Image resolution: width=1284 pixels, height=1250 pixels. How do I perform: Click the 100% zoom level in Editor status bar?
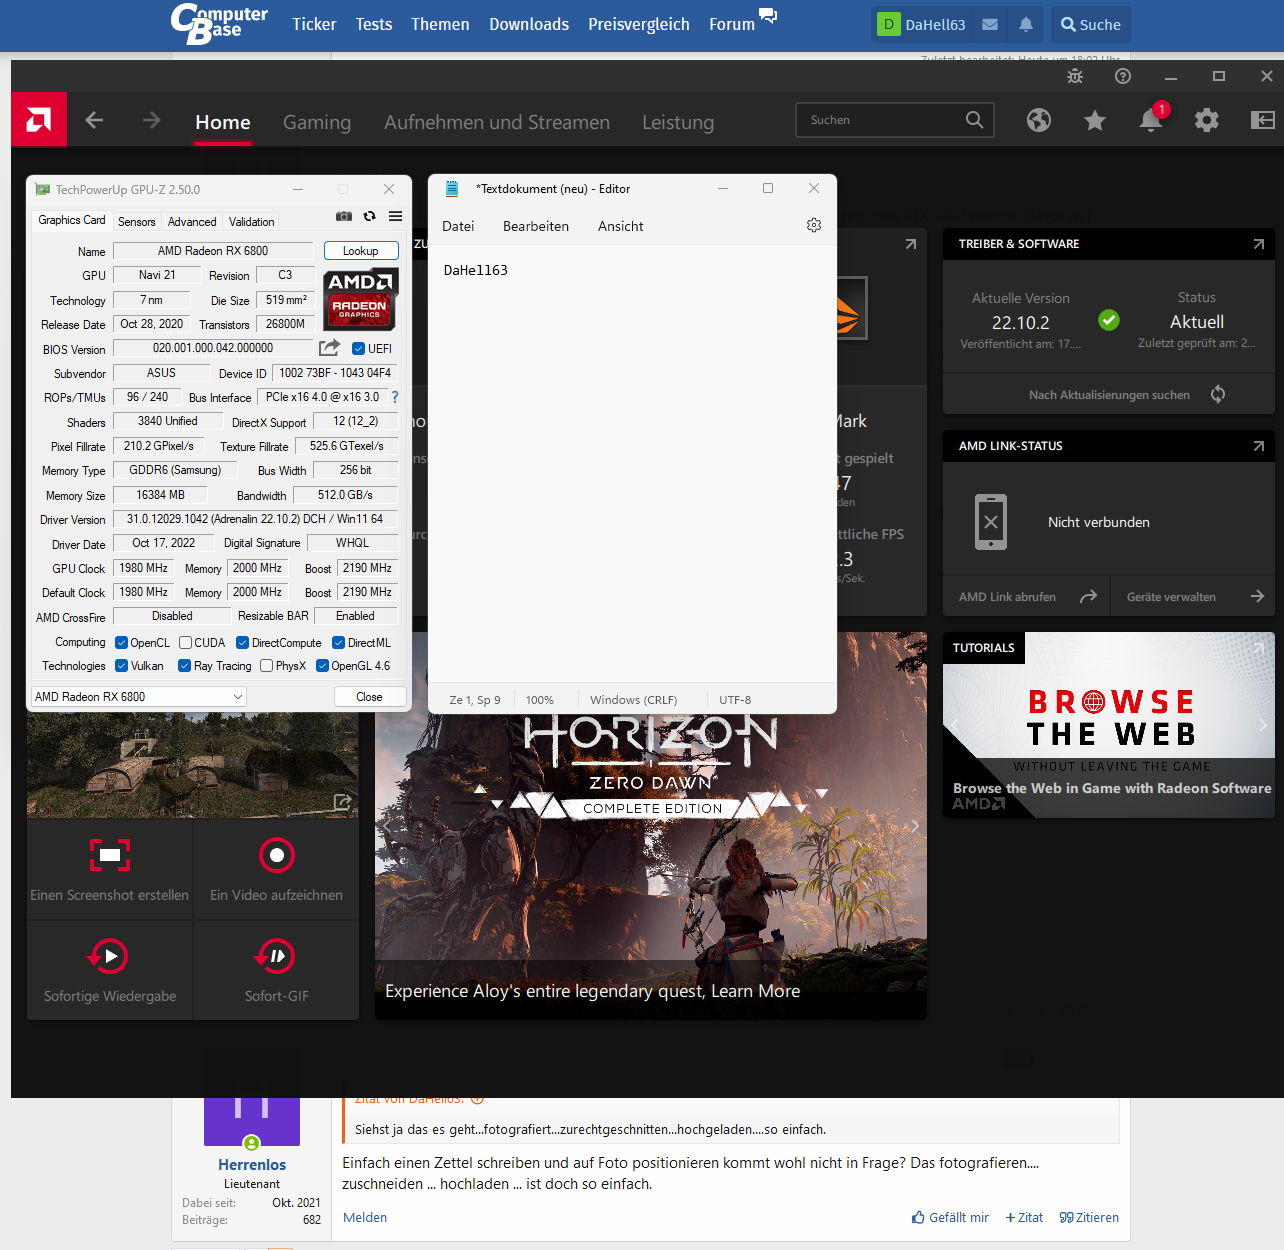point(540,700)
